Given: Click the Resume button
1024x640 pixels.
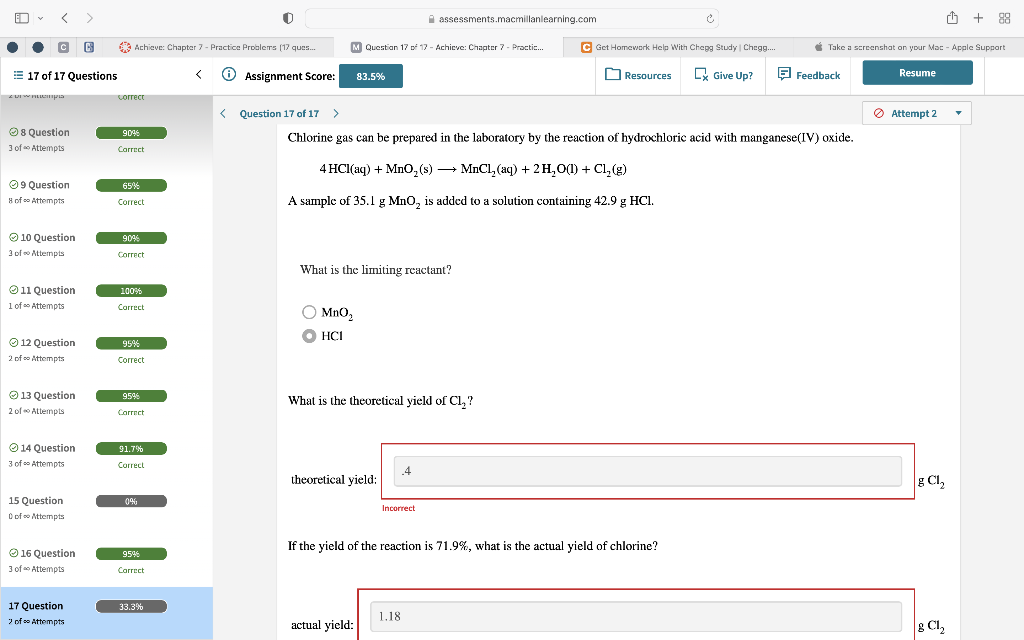Looking at the screenshot, I should pyautogui.click(x=918, y=73).
